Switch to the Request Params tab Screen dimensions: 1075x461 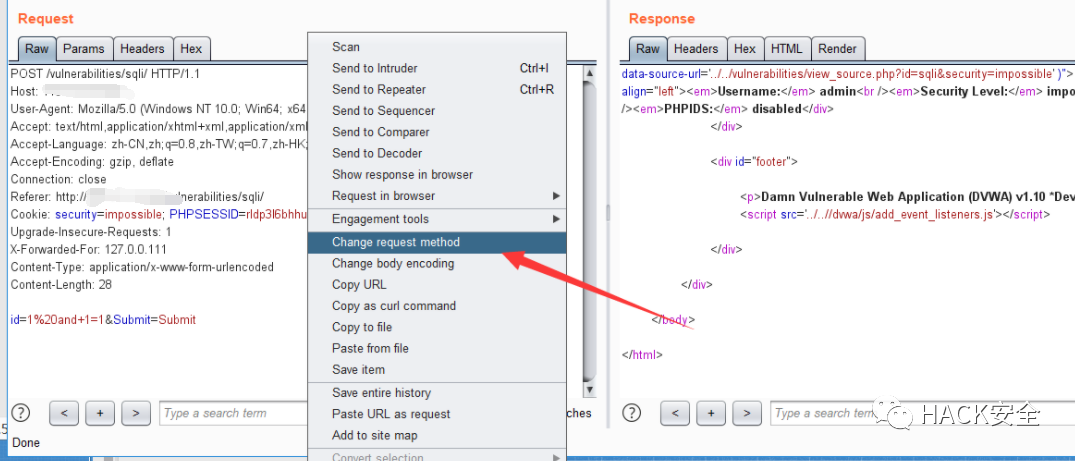pyautogui.click(x=84, y=49)
